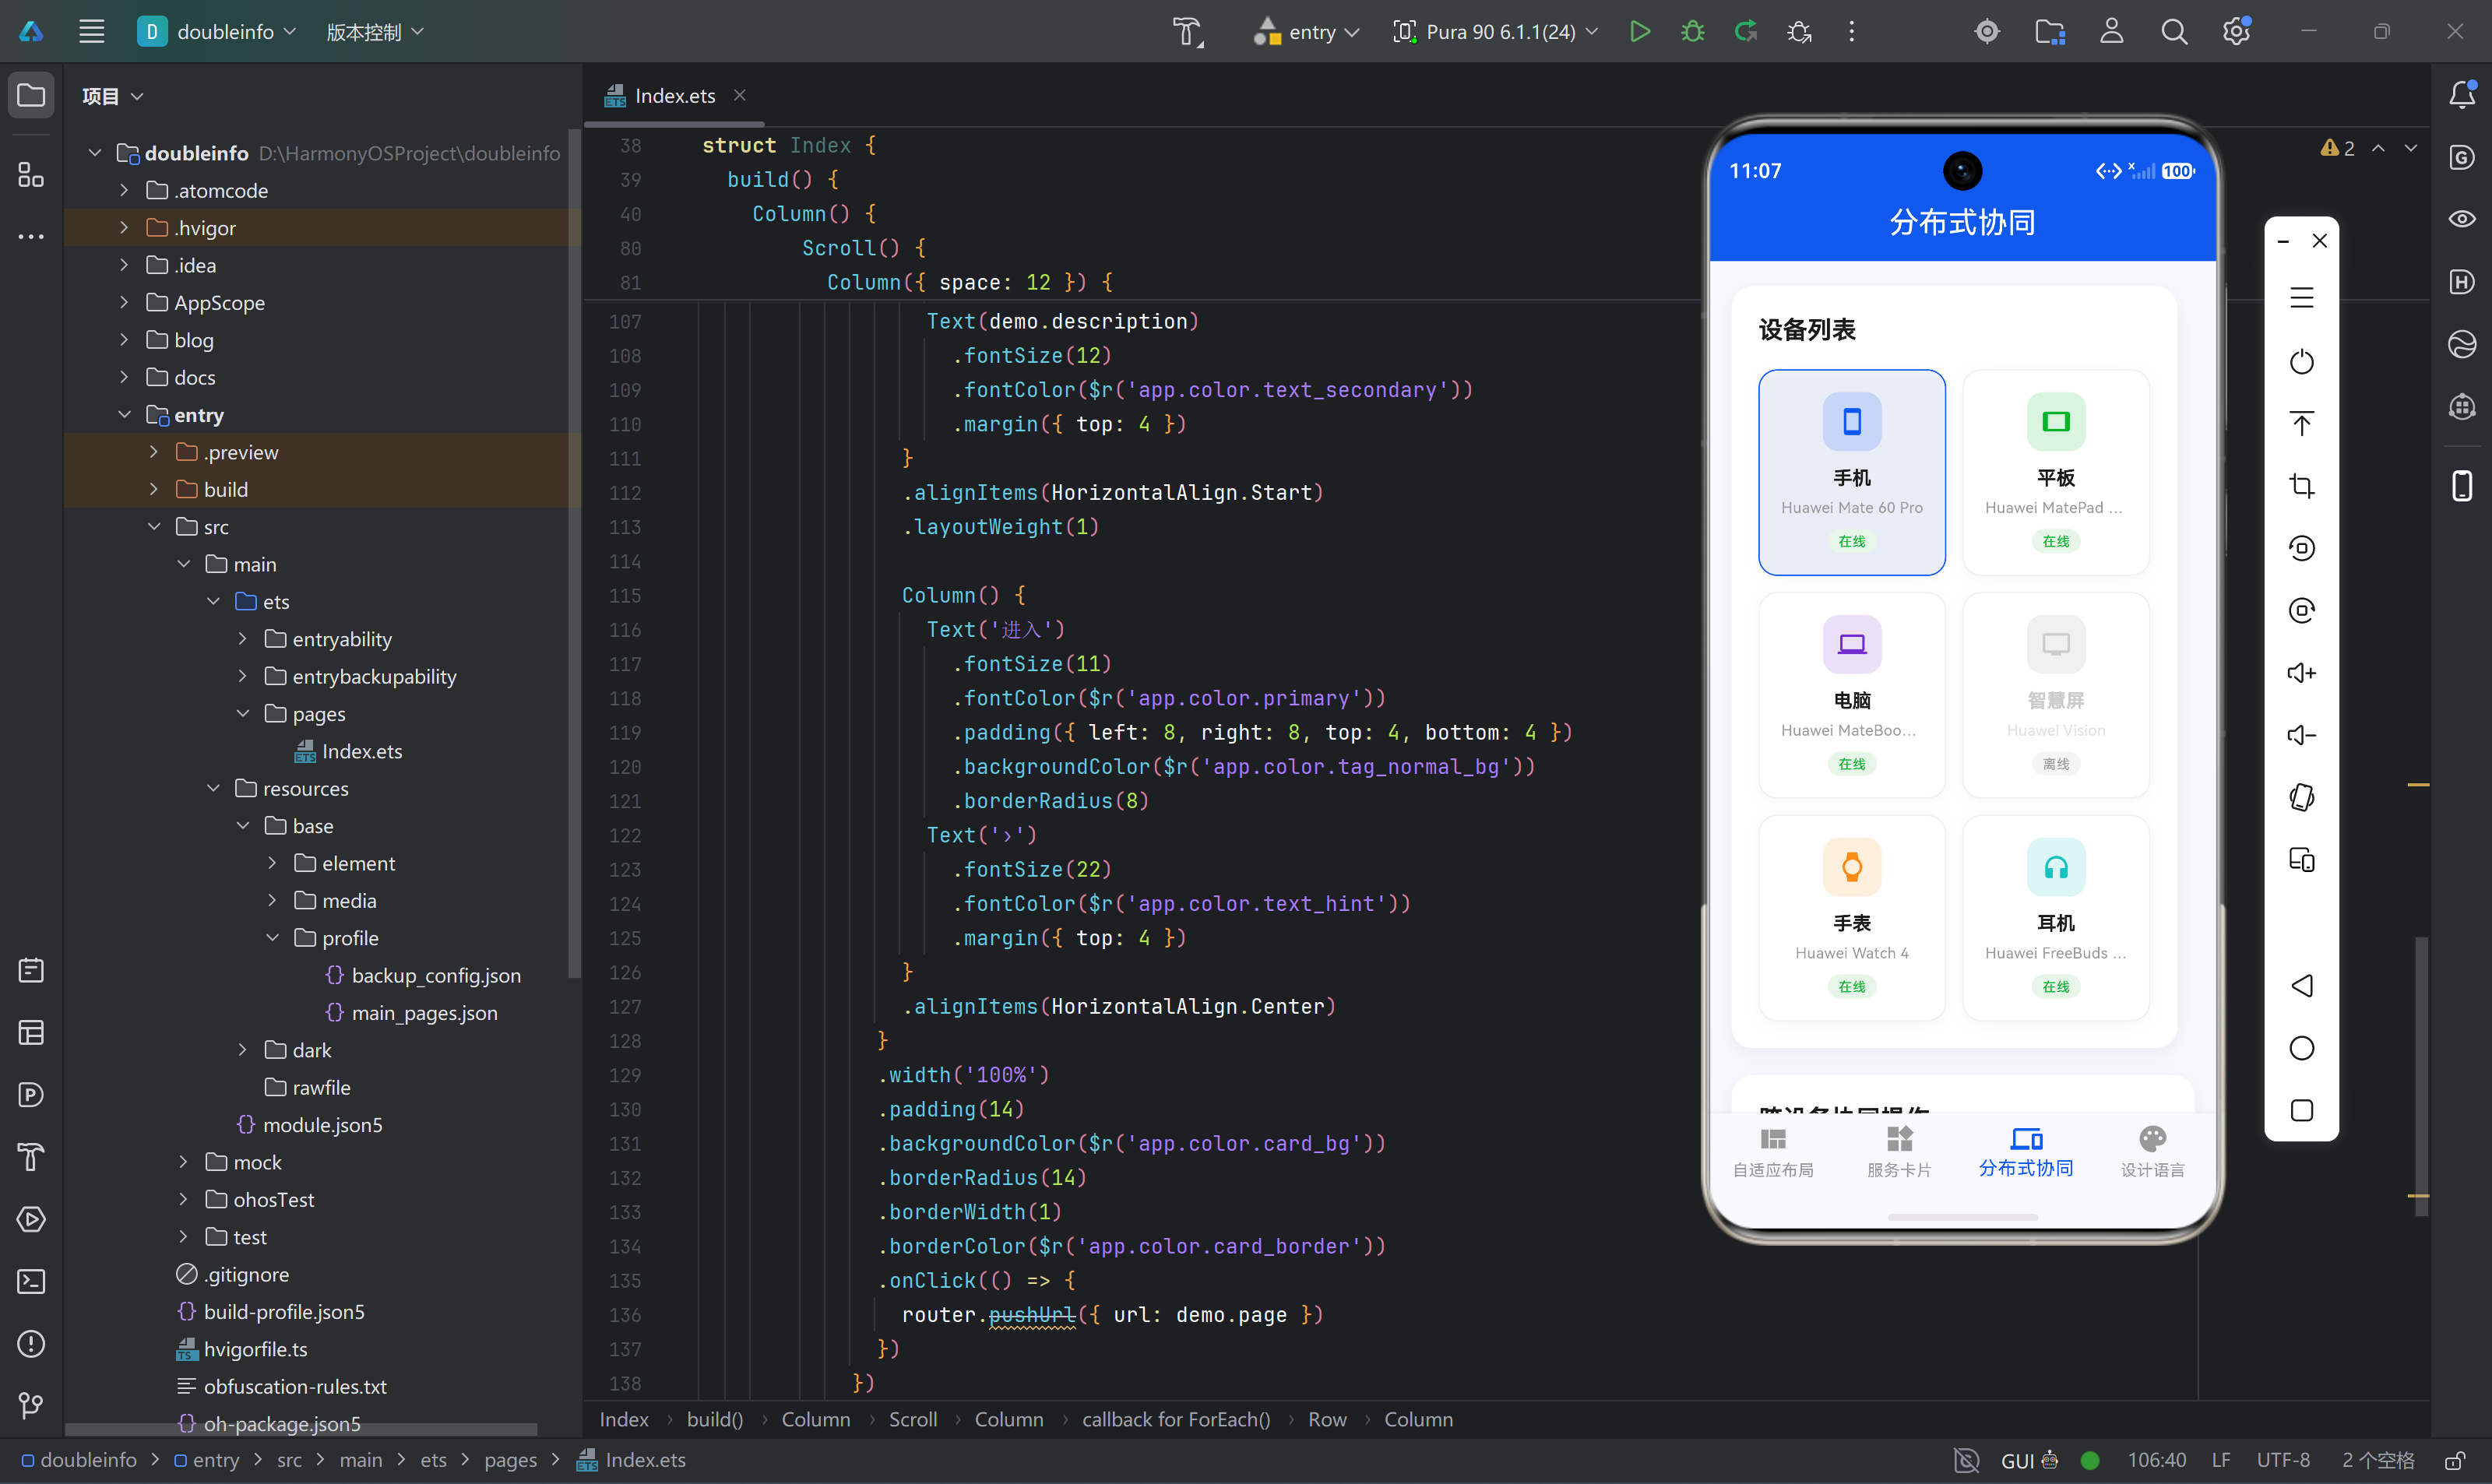Run the app with the green play icon
Viewport: 2492px width, 1484px height.
tap(1639, 31)
